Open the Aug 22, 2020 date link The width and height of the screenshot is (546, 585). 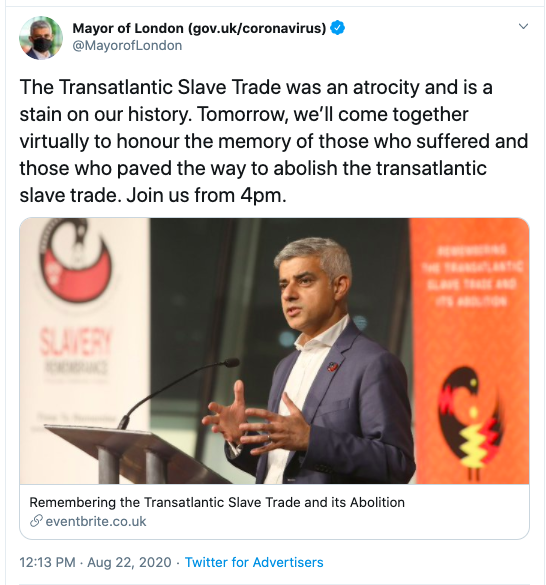(x=129, y=562)
